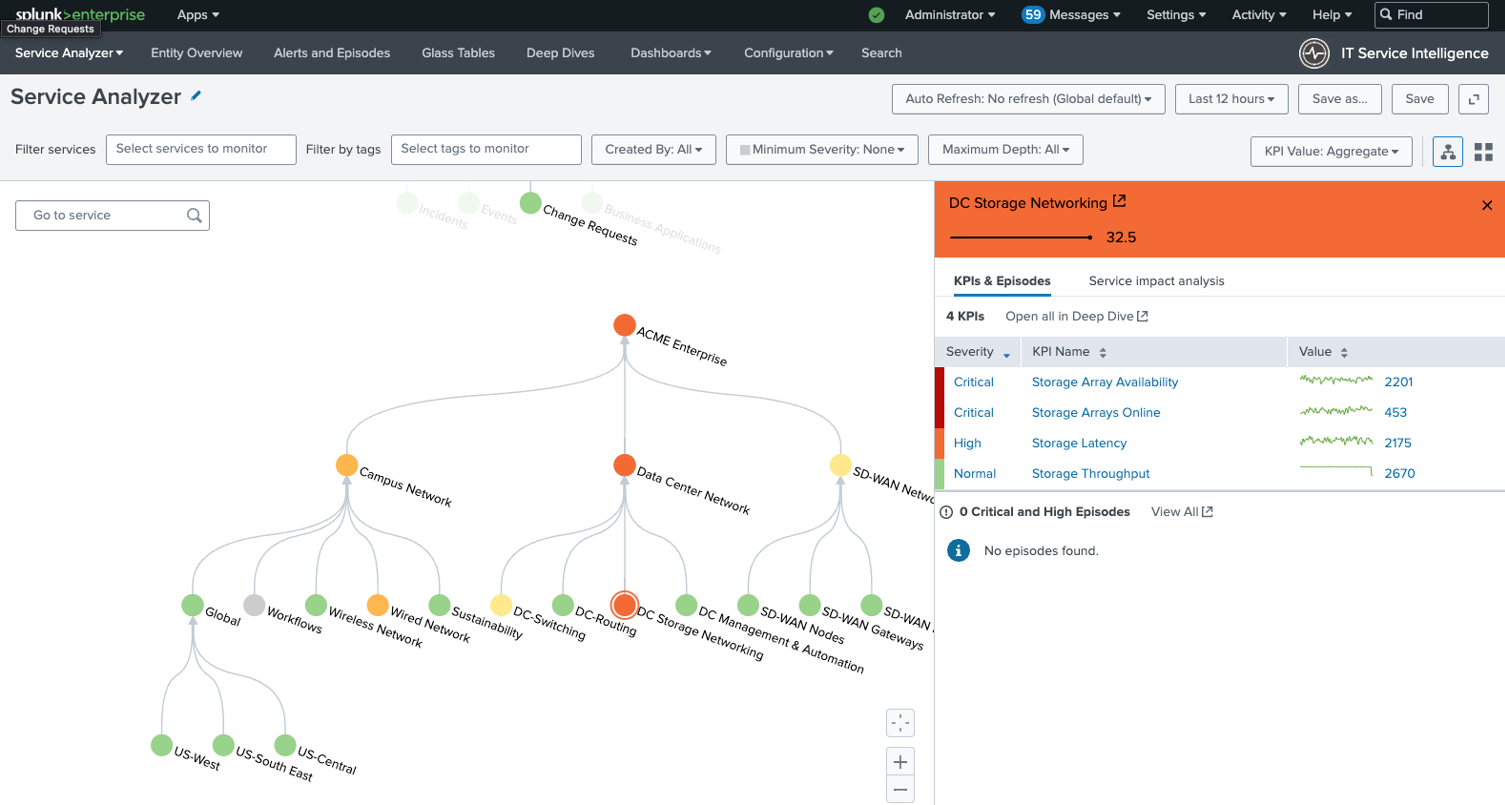Navigate to Glass Tables
This screenshot has height=805, width=1505.
point(458,53)
